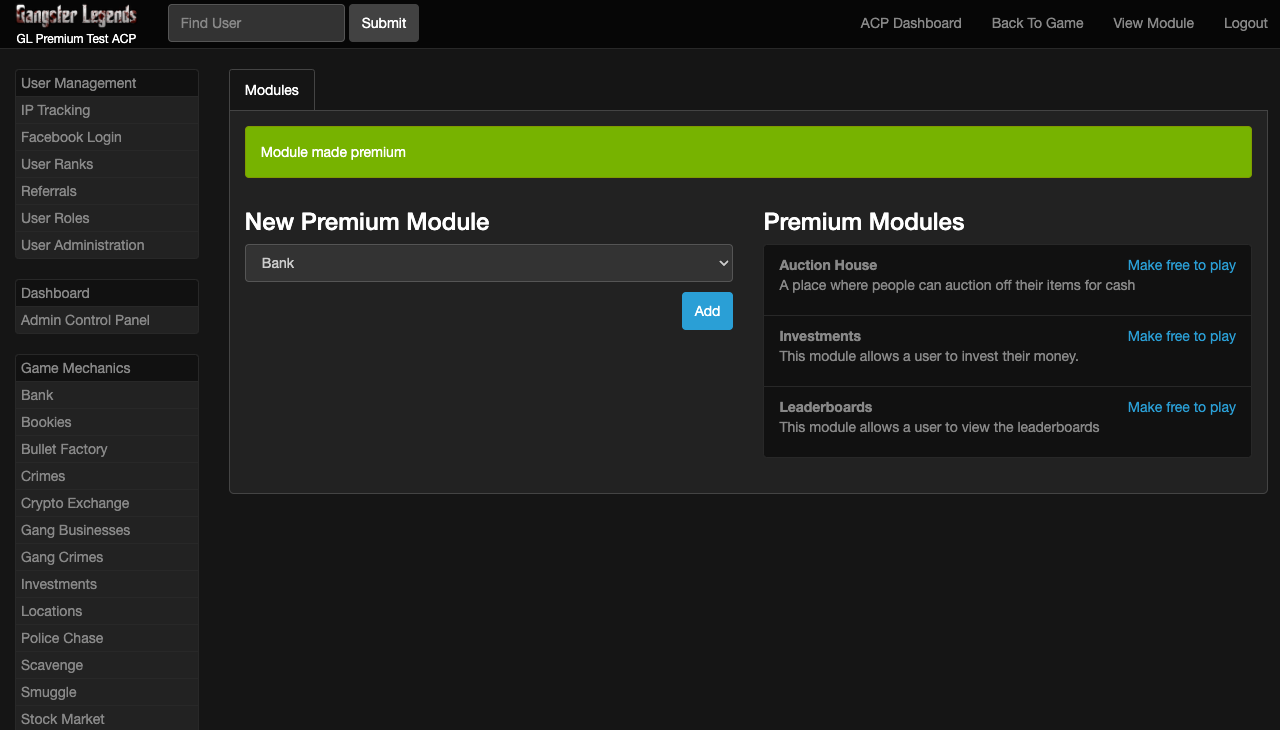Log out of the admin panel
Screen dimensions: 1280x730
tap(1245, 23)
